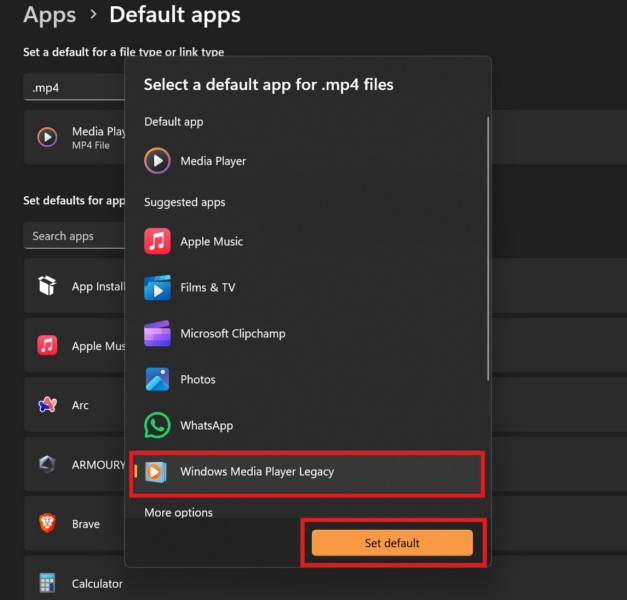The image size is (627, 600).
Task: Select the Windows Media Player Legacy row
Action: coord(308,472)
